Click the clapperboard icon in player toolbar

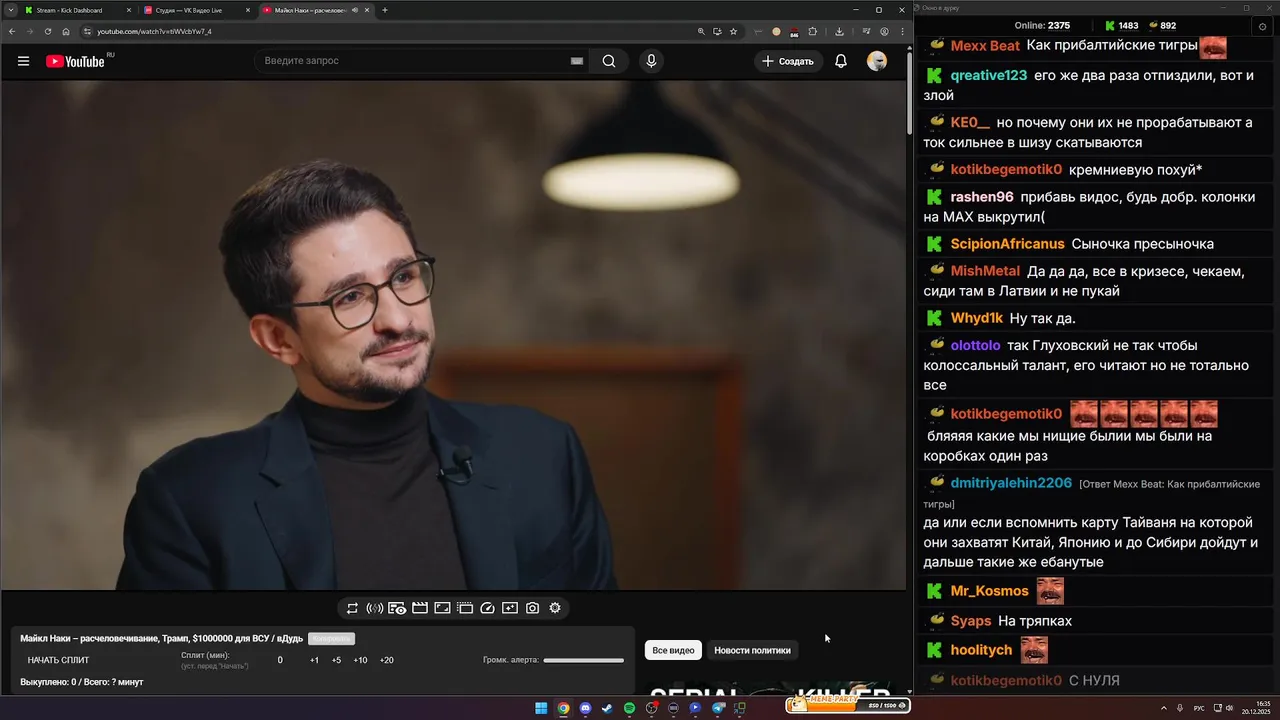420,608
